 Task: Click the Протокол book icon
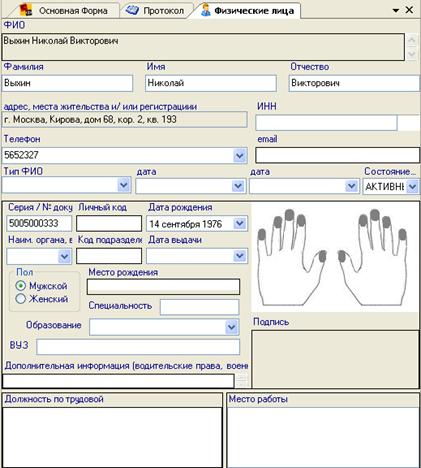[x=132, y=10]
